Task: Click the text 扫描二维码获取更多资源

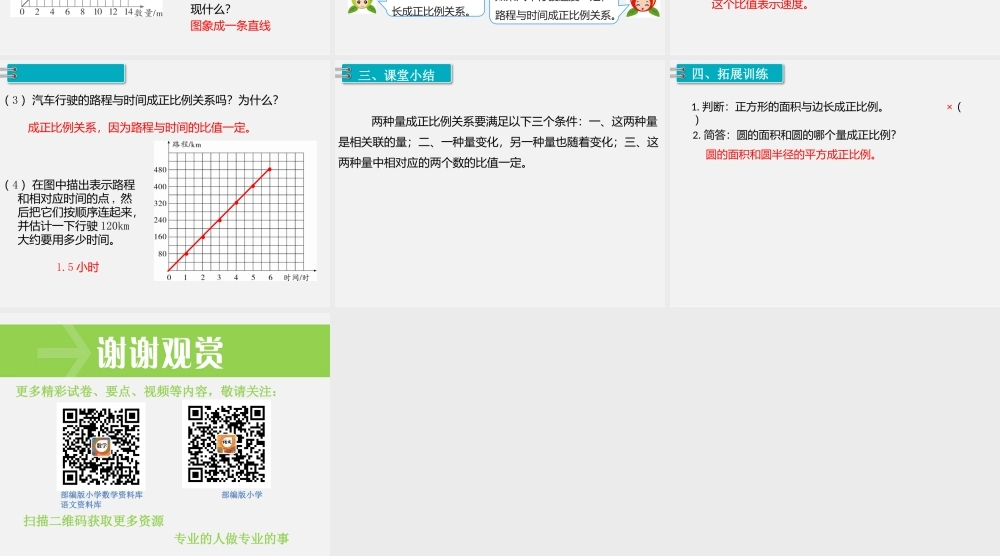Action: (x=94, y=520)
